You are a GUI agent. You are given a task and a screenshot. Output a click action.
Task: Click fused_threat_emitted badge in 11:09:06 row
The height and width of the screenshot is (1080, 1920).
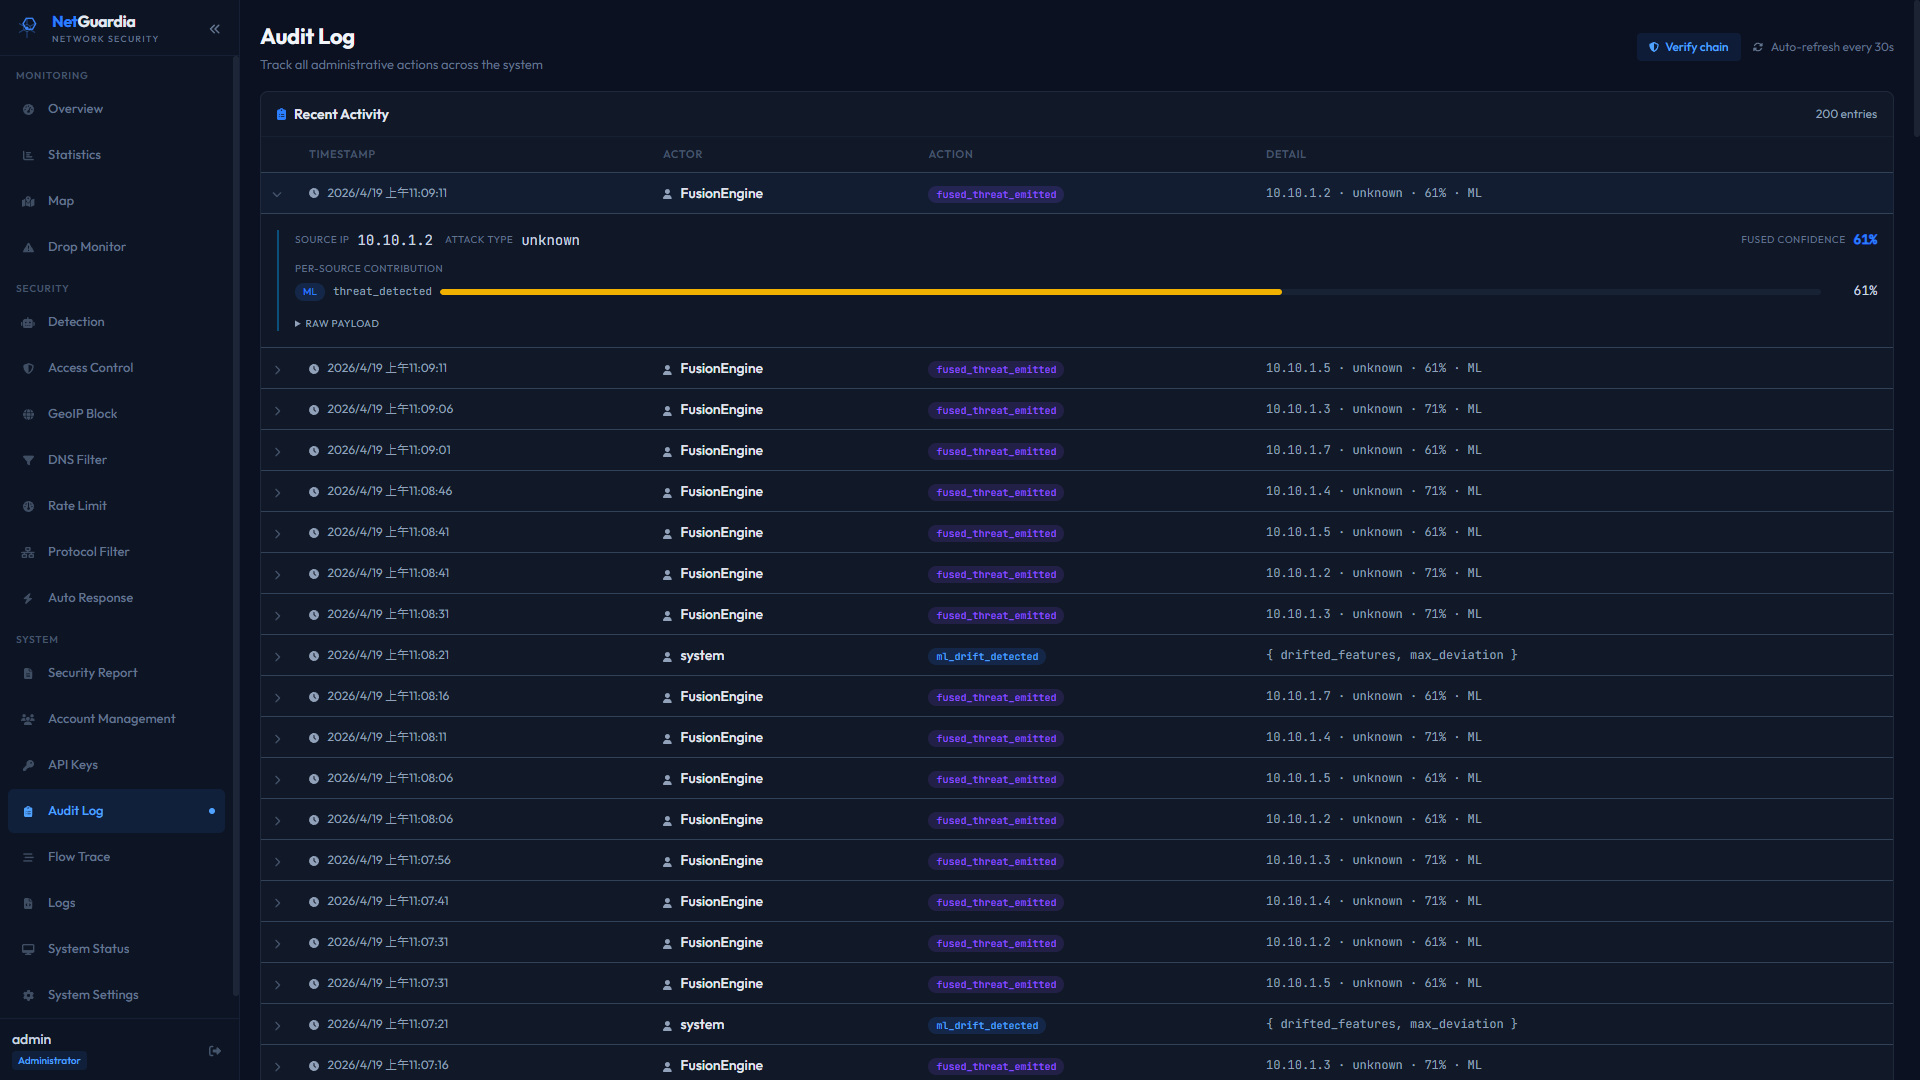pos(996,410)
